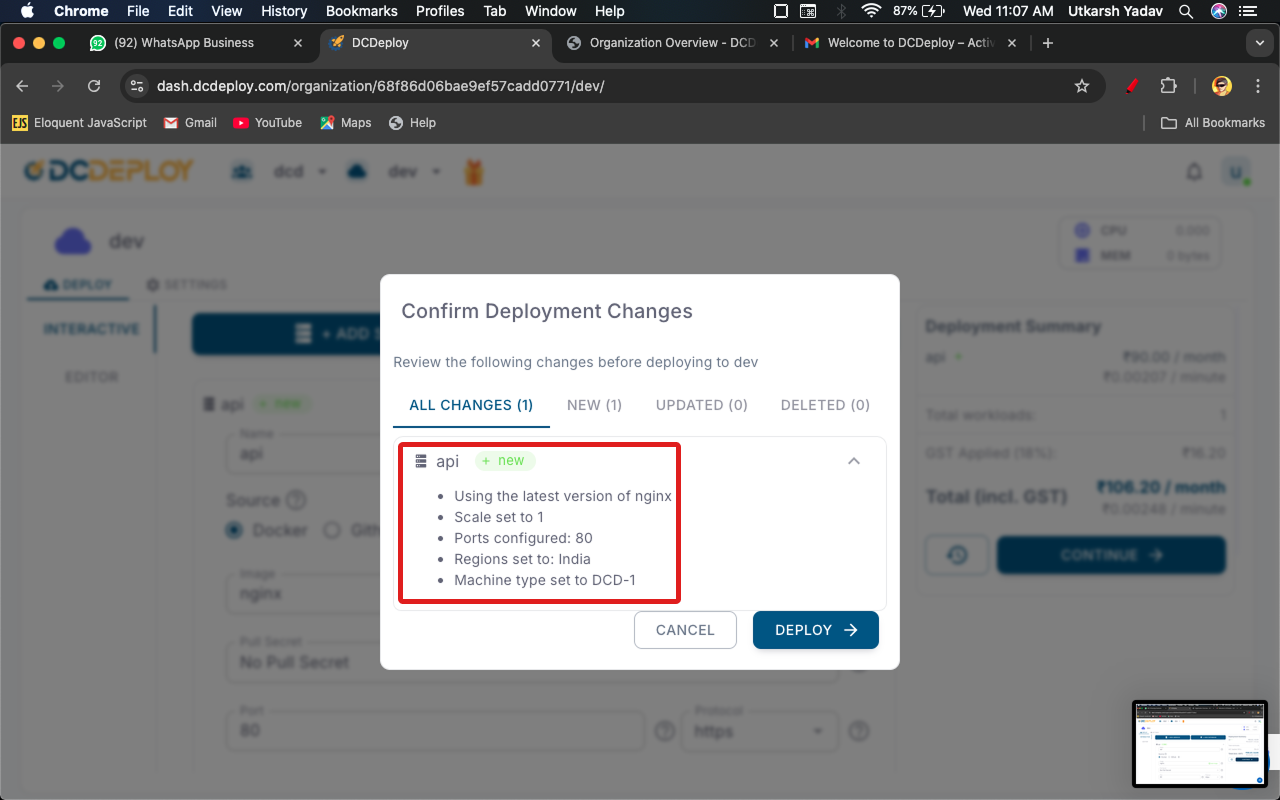Collapse the api changes chevron
The image size is (1280, 800).
[854, 461]
